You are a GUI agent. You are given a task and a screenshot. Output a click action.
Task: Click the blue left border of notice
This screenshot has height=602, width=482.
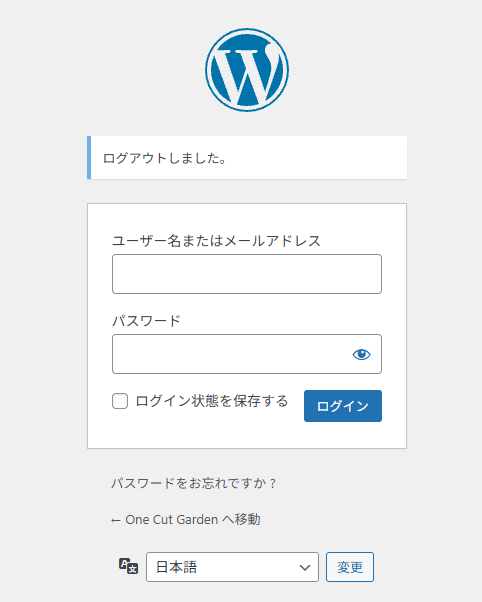pyautogui.click(x=89, y=157)
